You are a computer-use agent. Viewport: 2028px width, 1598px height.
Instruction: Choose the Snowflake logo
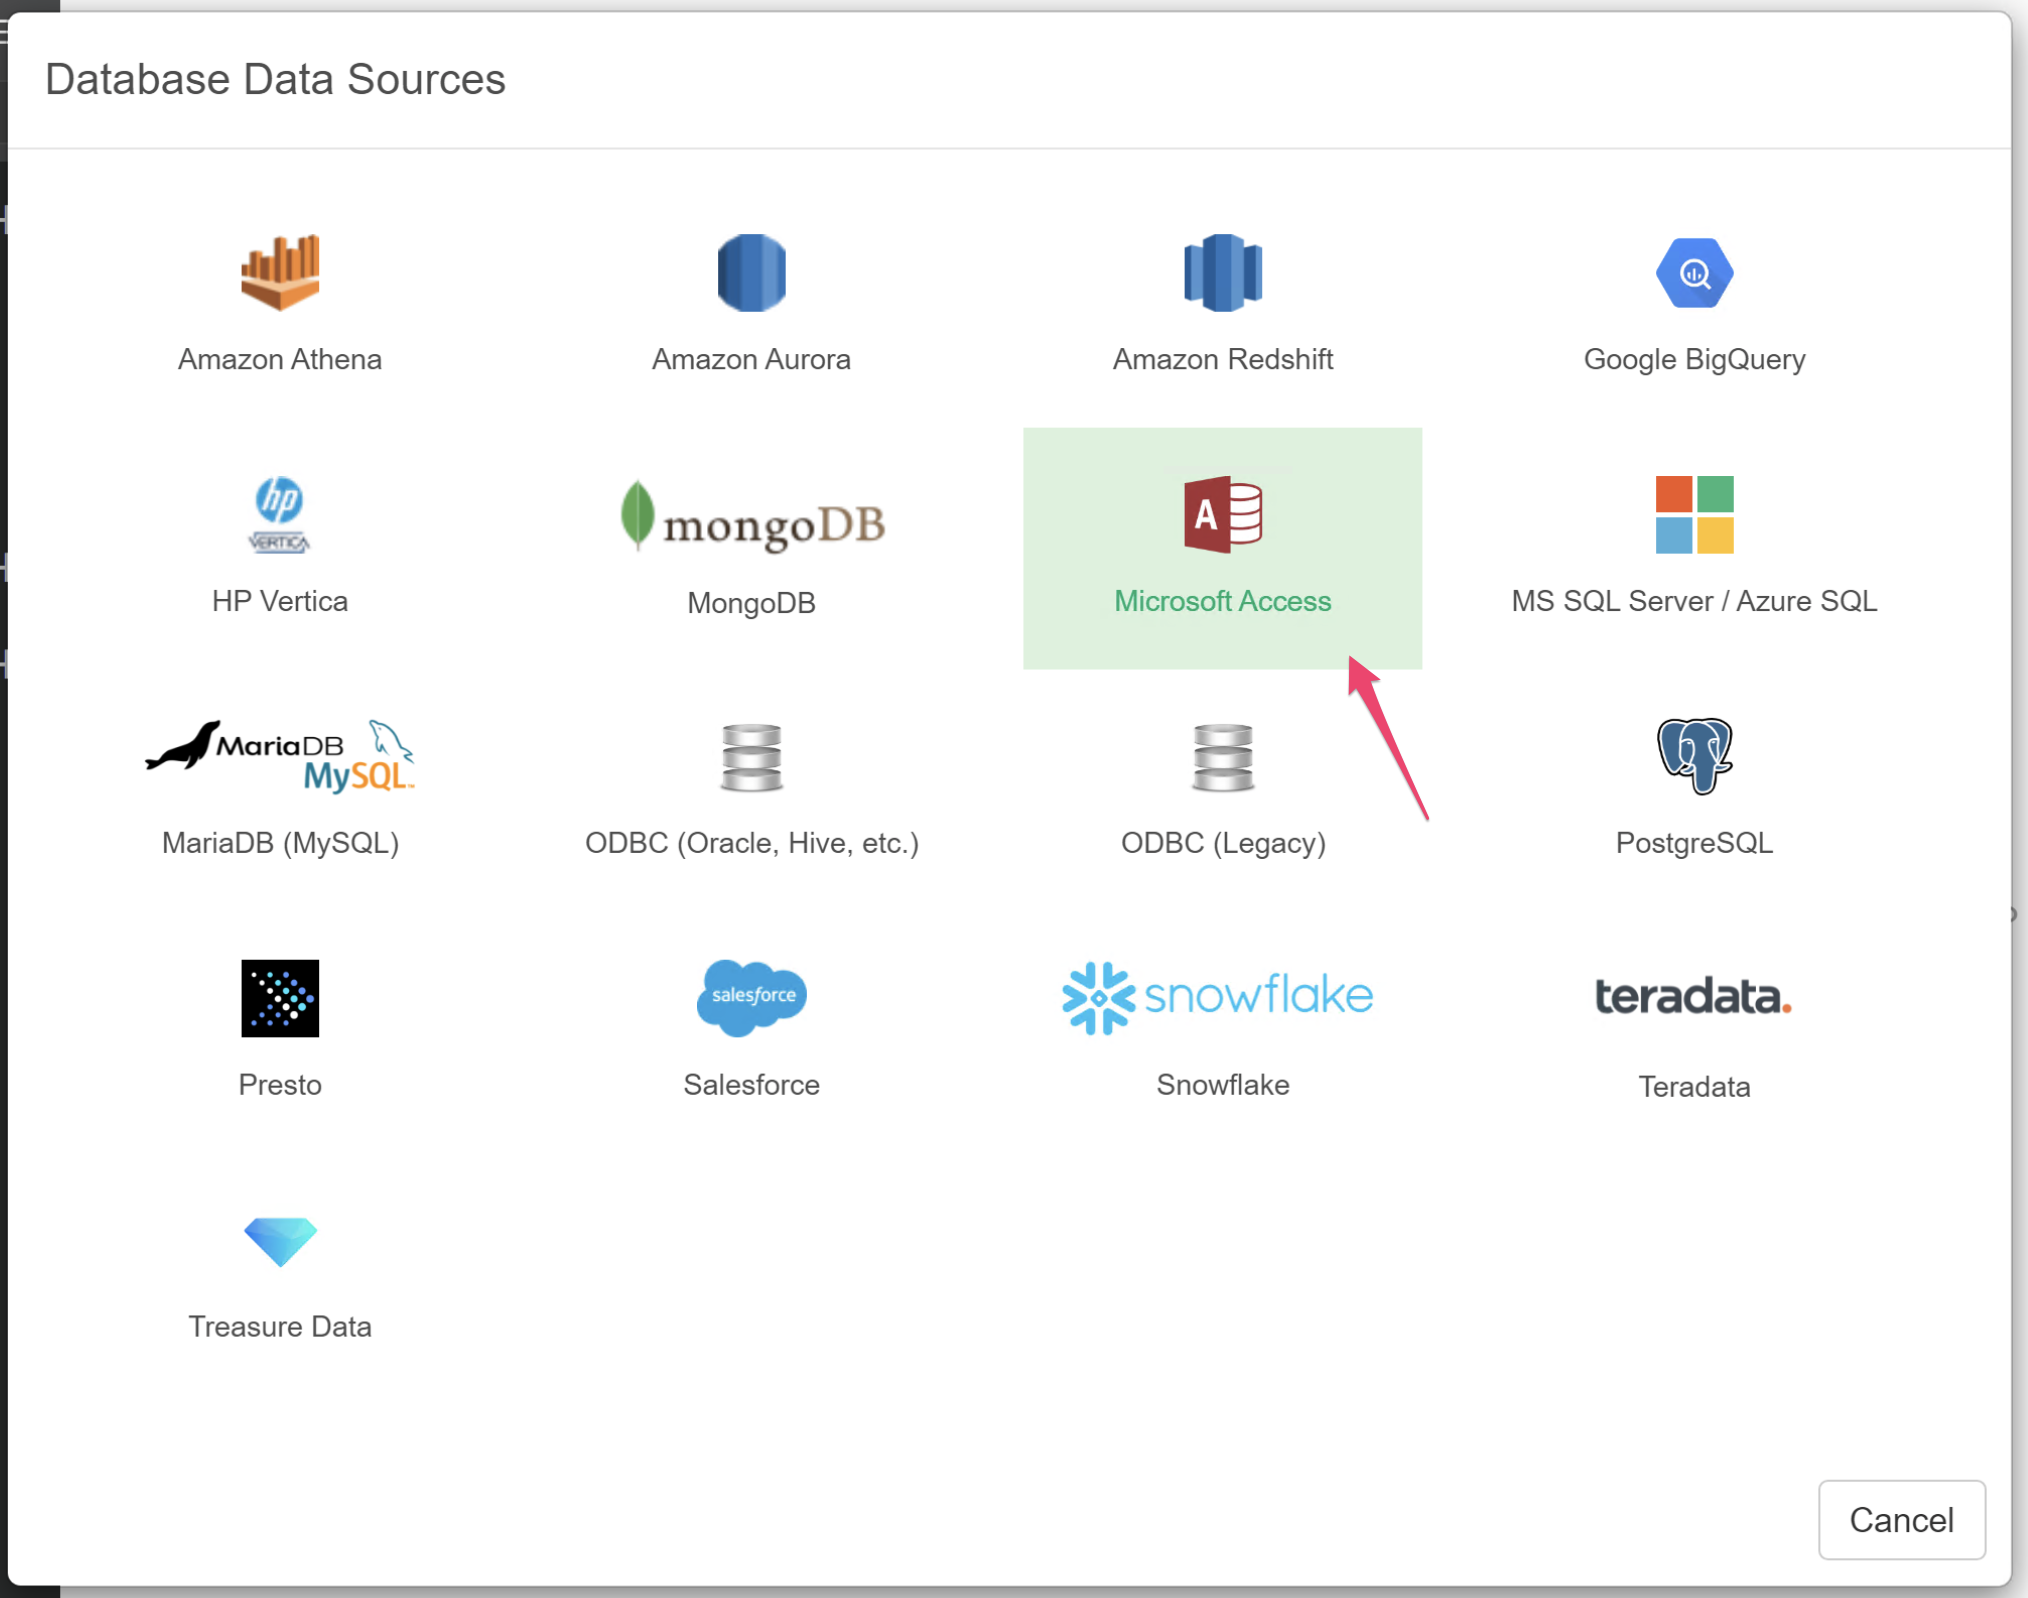[x=1217, y=998]
